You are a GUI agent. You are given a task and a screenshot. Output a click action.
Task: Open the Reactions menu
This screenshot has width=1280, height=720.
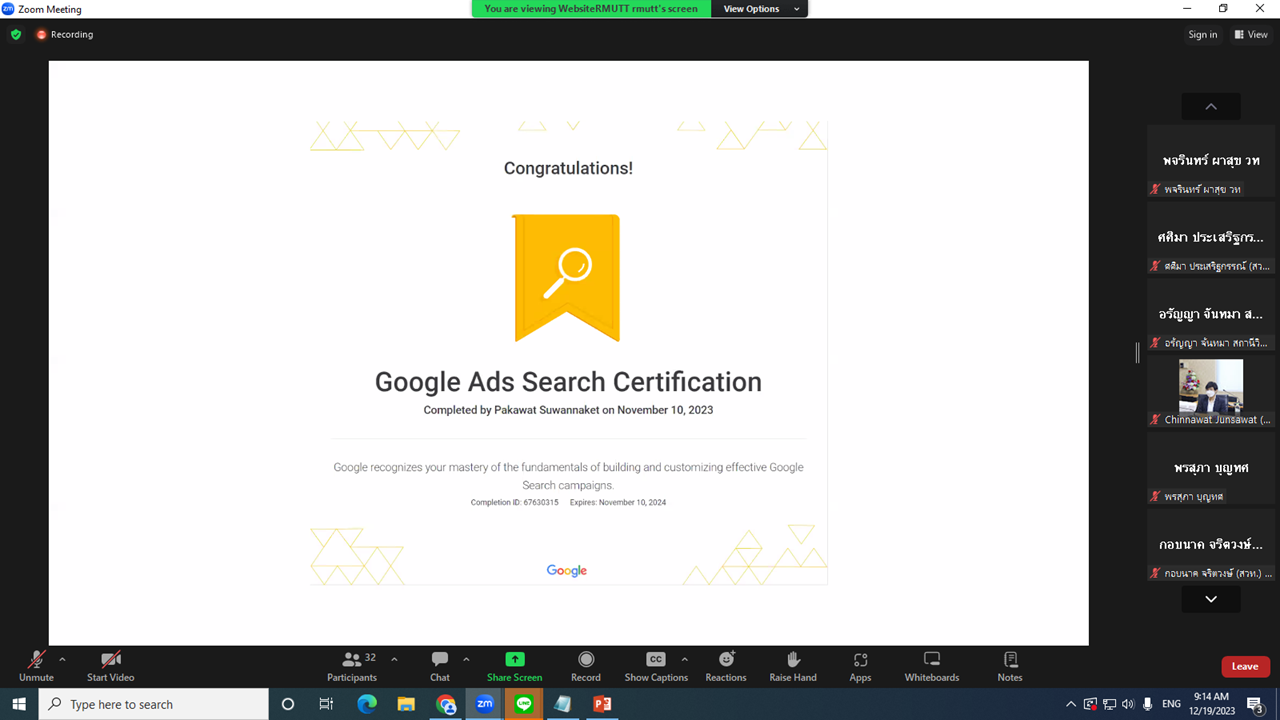click(726, 666)
